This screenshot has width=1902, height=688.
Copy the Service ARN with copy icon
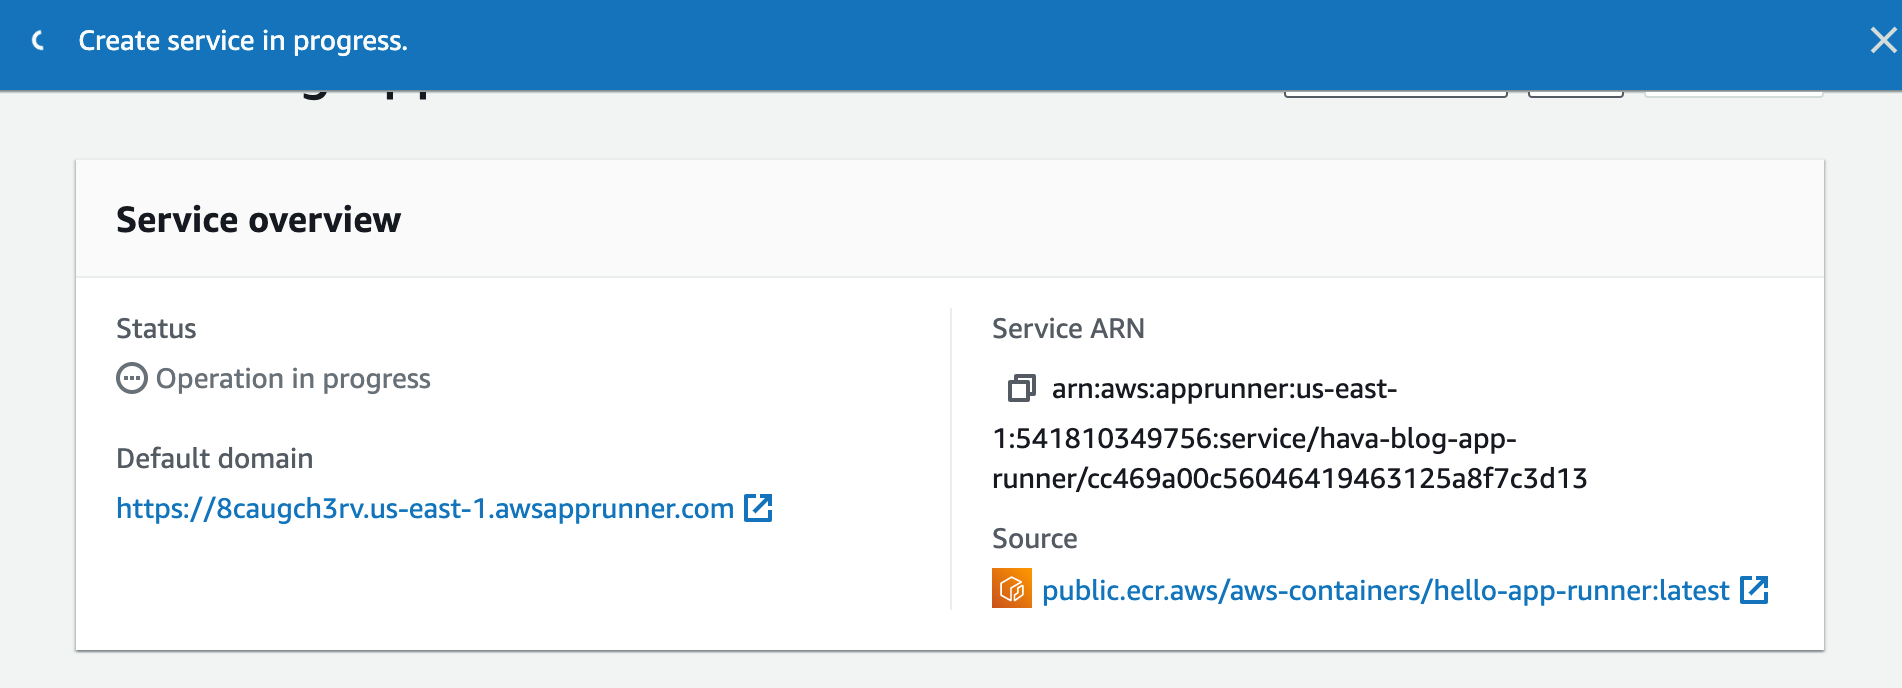click(1021, 388)
